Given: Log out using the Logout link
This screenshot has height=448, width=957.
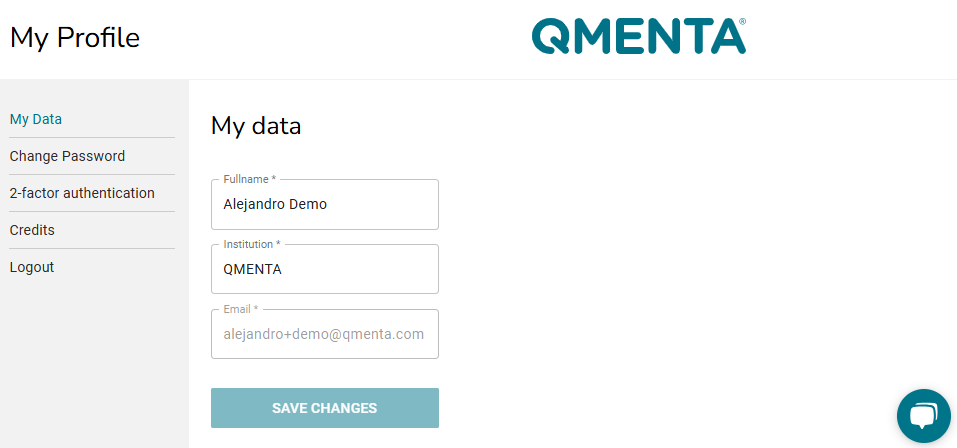Looking at the screenshot, I should click(x=32, y=267).
